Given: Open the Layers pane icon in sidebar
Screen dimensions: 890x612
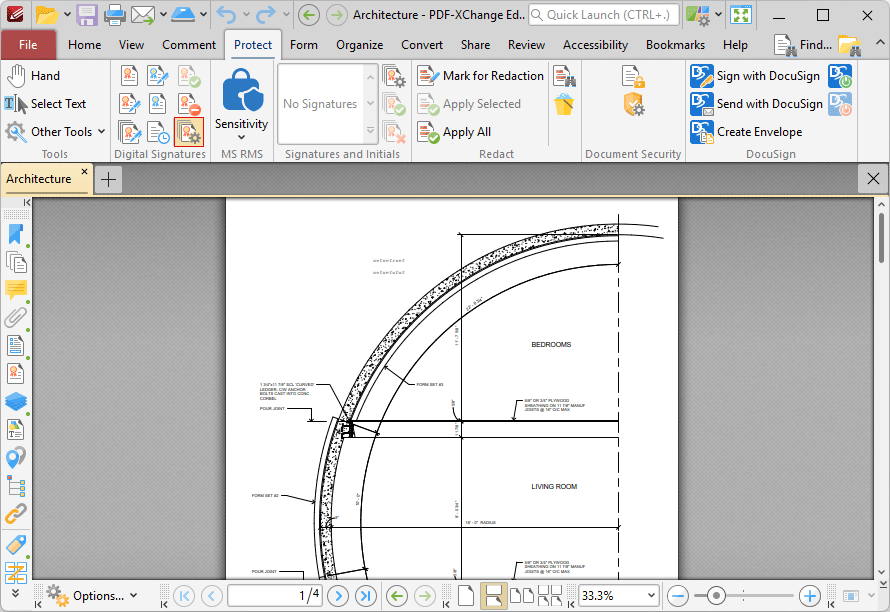Looking at the screenshot, I should [x=16, y=401].
